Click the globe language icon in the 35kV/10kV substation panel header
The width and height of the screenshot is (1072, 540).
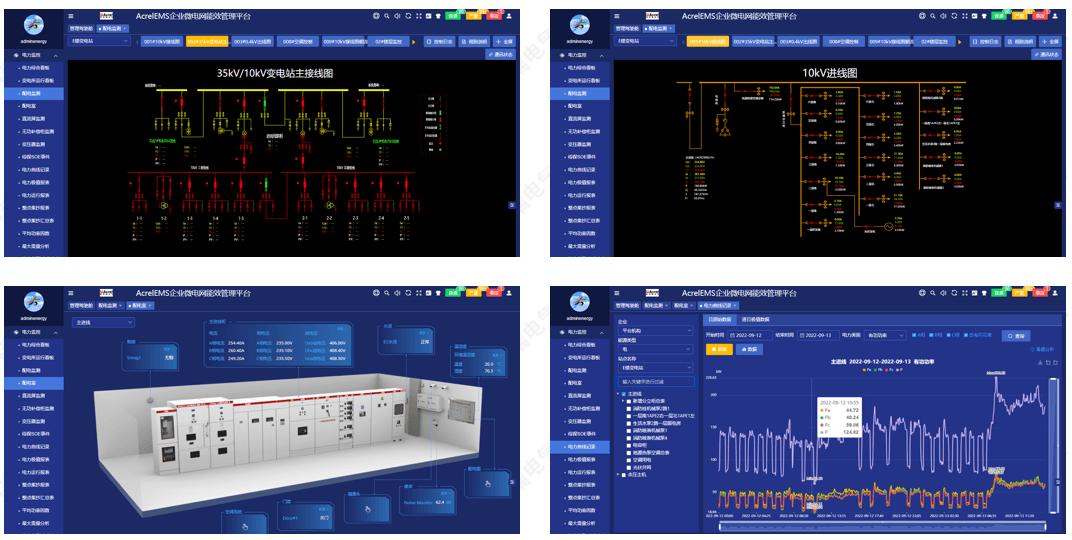tap(376, 16)
